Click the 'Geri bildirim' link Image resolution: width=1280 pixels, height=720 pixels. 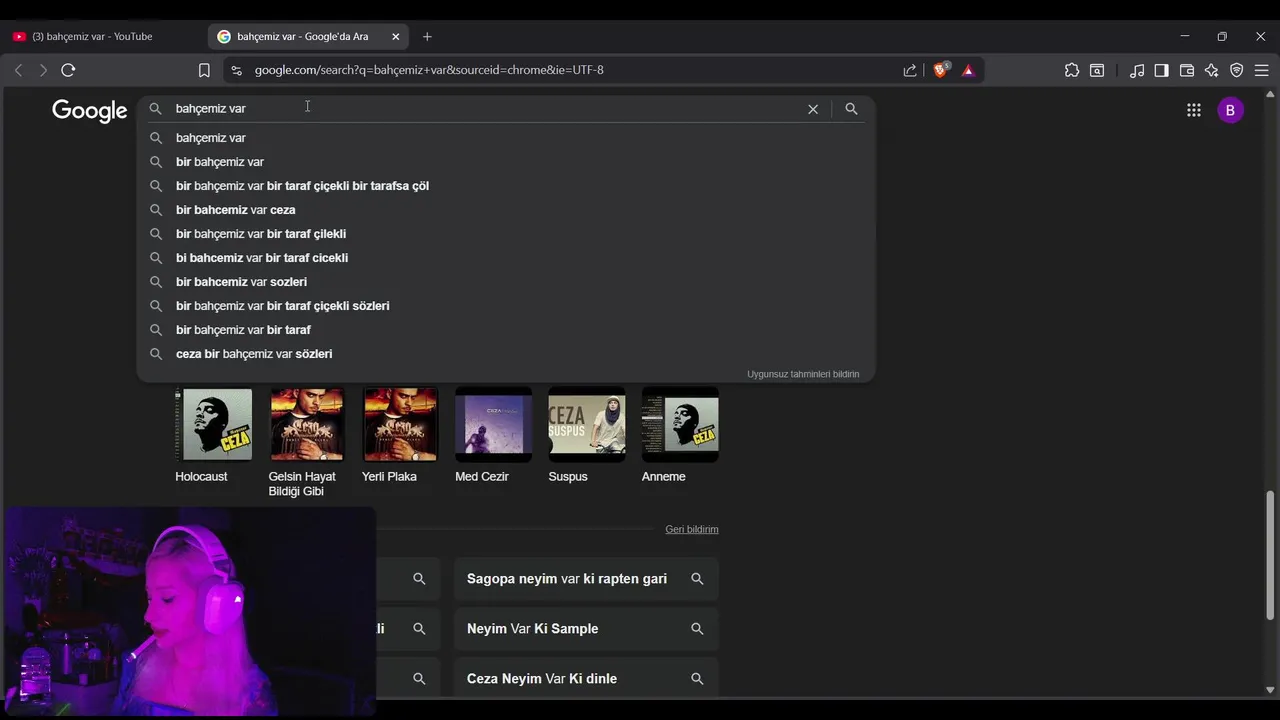(x=692, y=529)
